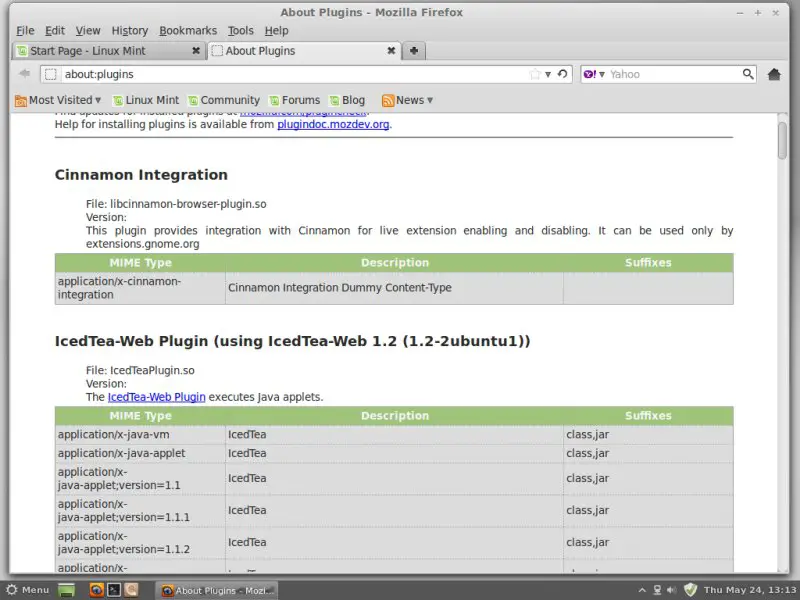Click the Cinnamon Integration heading
The image size is (800, 600).
pos(141,174)
